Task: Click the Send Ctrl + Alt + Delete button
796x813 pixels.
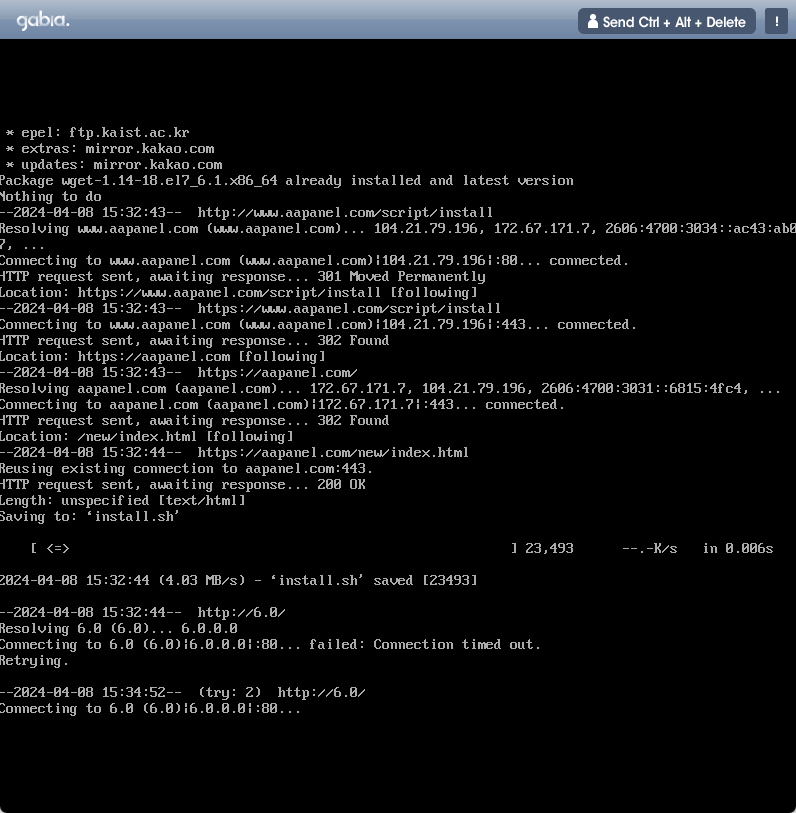Action: click(666, 21)
